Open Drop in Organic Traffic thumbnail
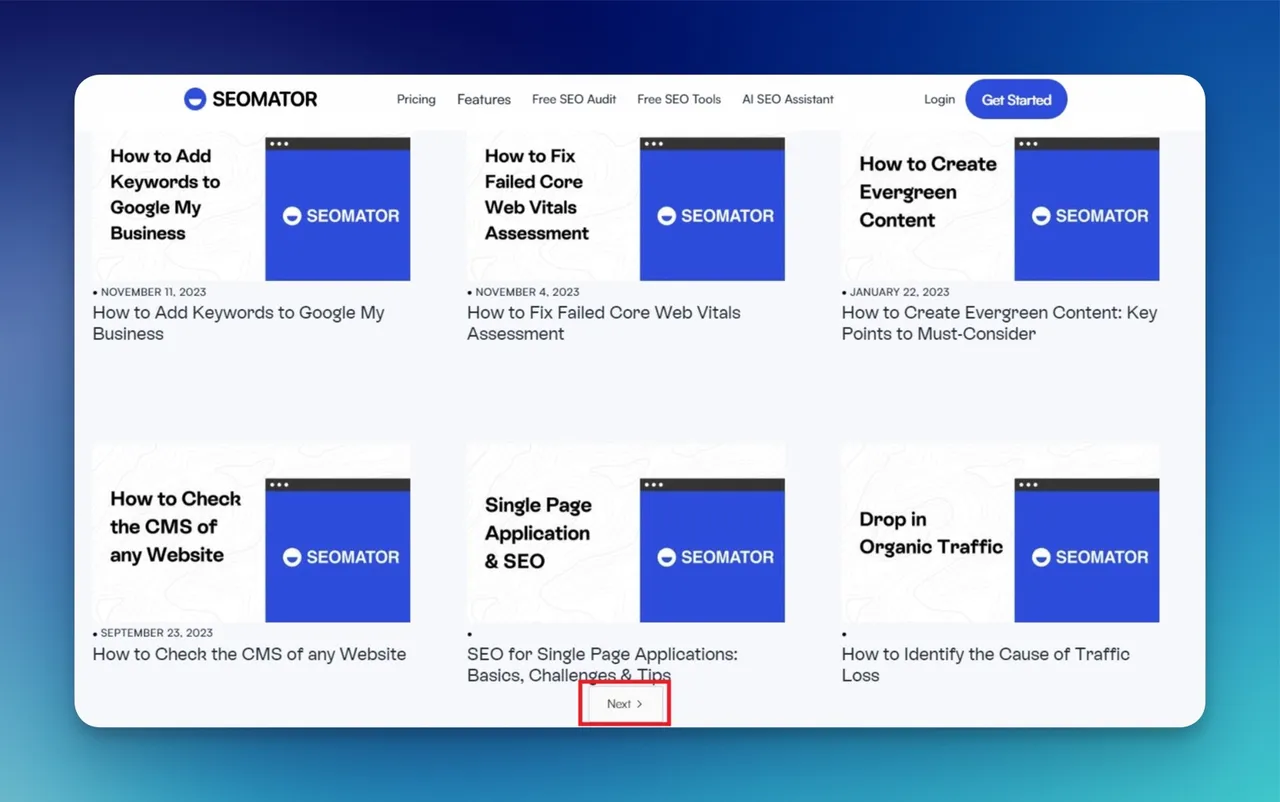1280x802 pixels. point(1000,533)
